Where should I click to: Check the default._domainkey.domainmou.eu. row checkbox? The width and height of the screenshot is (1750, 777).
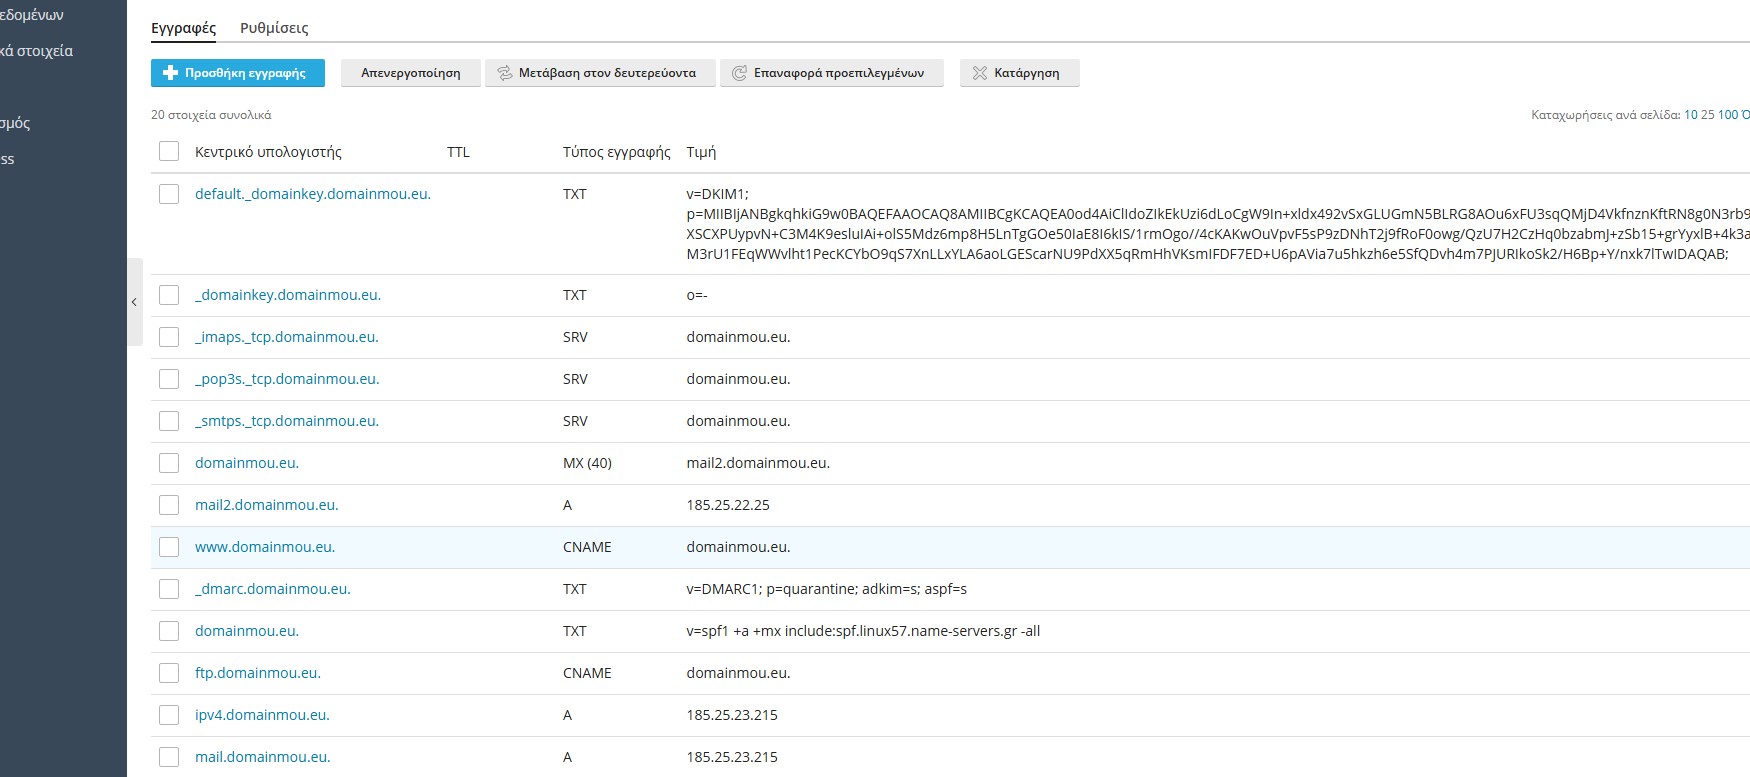coord(169,194)
